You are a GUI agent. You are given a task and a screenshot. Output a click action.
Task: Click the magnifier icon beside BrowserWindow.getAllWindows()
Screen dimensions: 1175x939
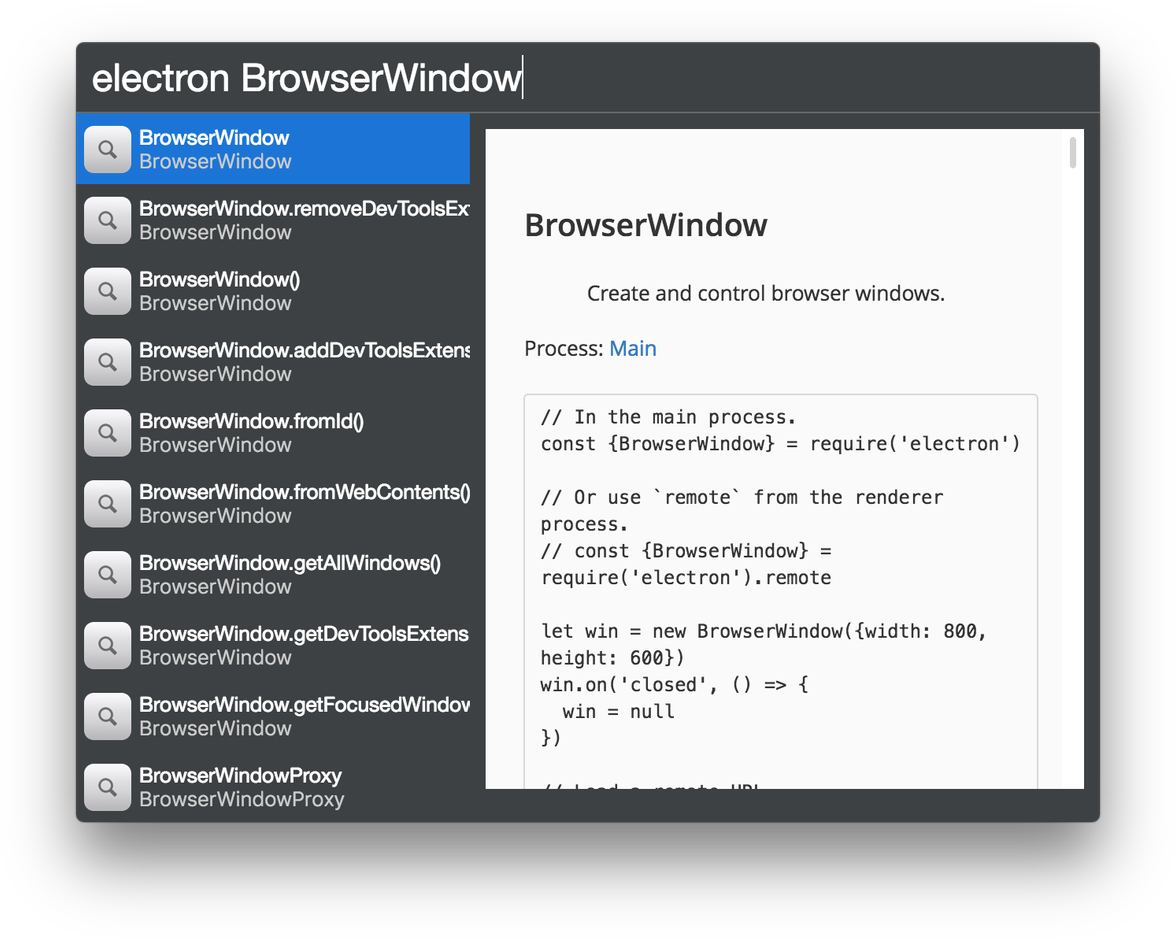point(107,575)
